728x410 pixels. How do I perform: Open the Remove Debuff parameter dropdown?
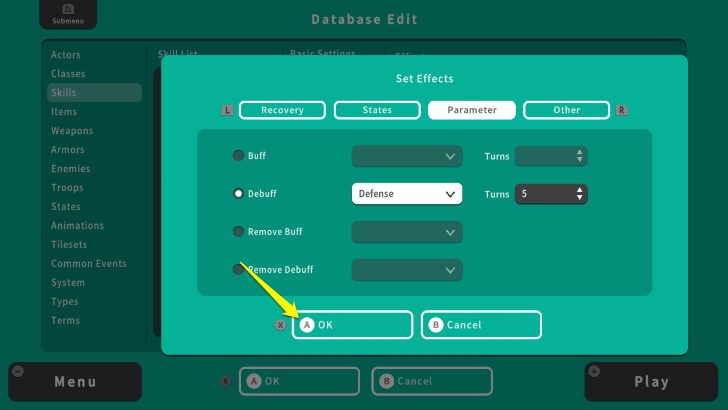(x=407, y=270)
